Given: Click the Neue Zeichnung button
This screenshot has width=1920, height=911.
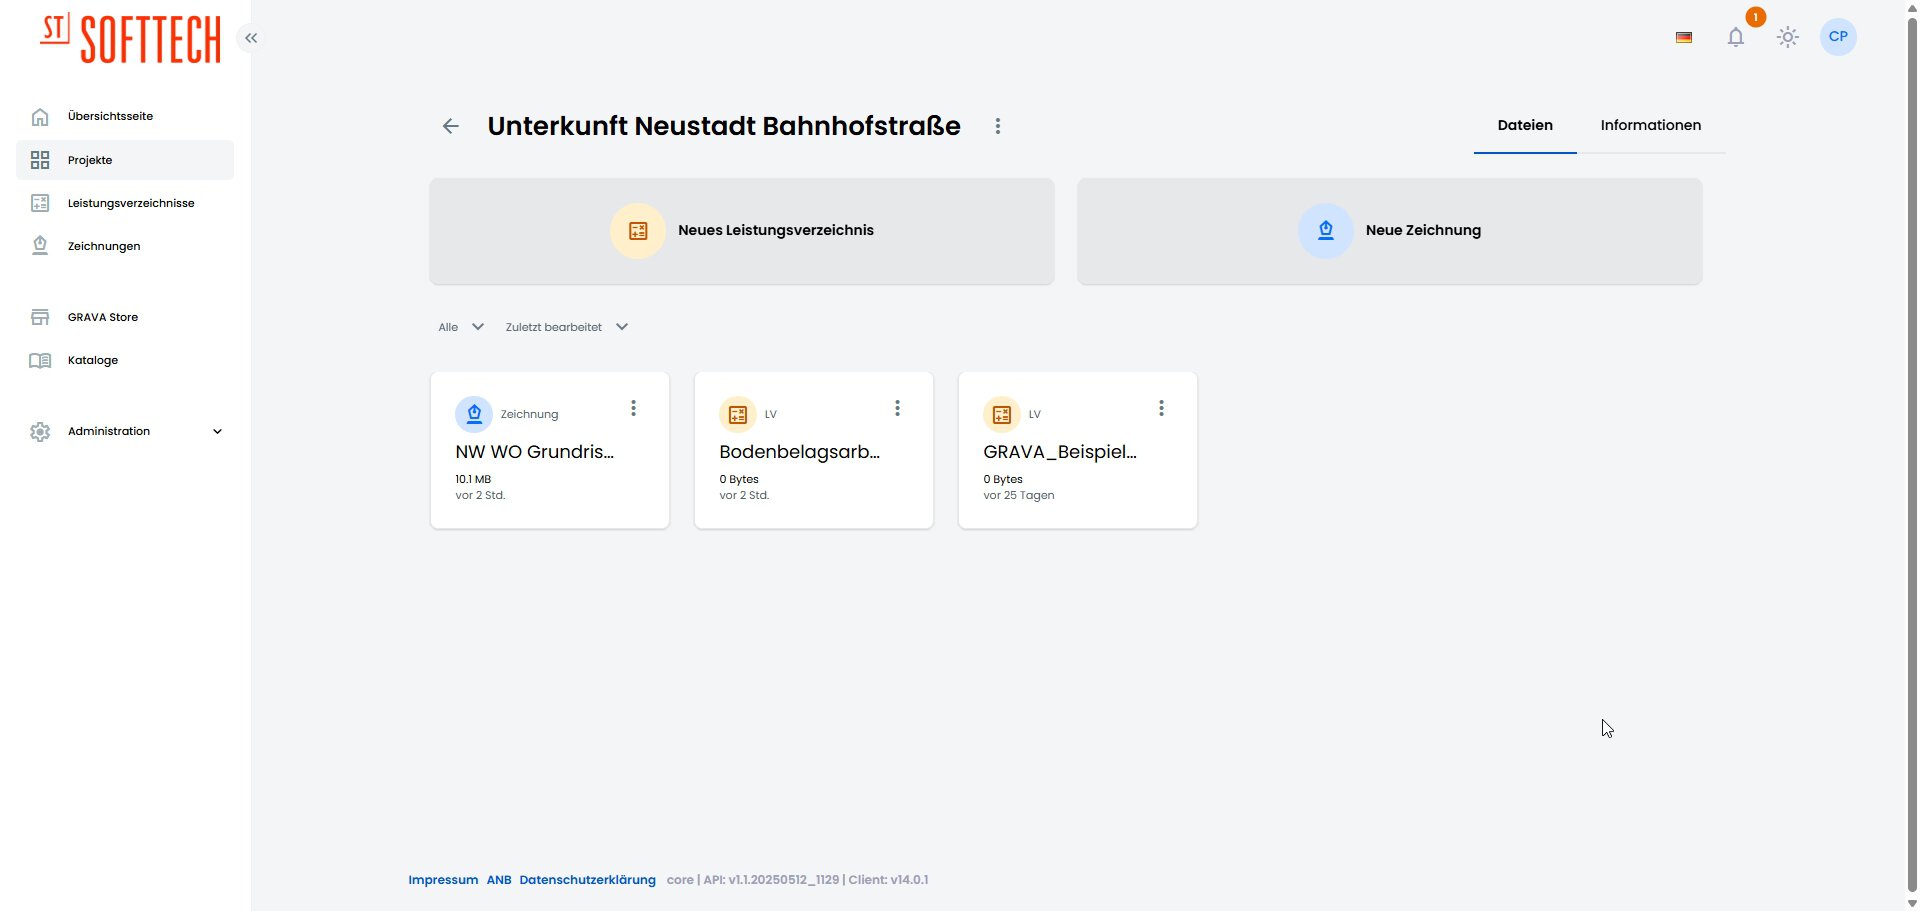Looking at the screenshot, I should point(1389,231).
